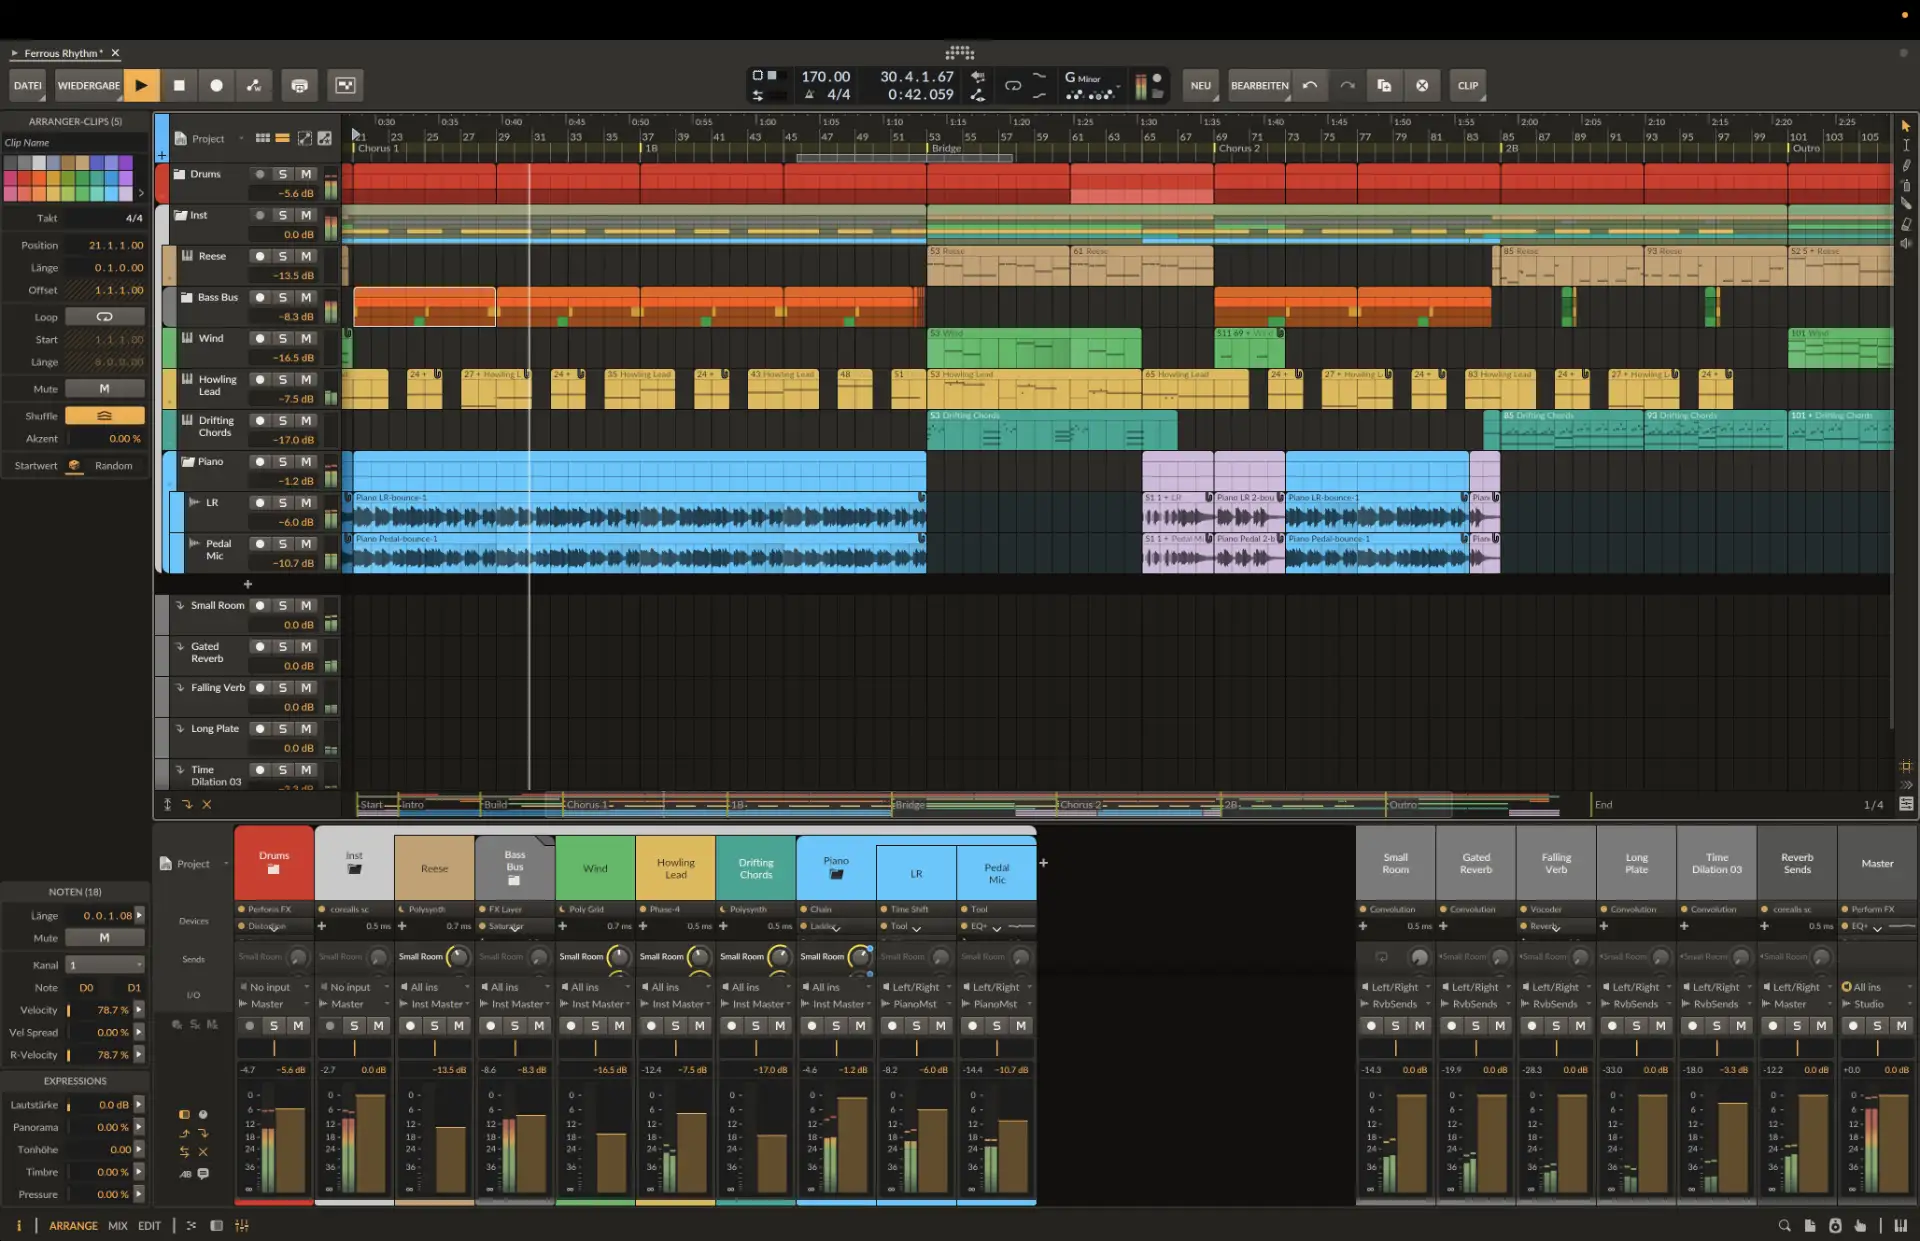1920x1241 pixels.
Task: Collapse the Piano group track folder
Action: 187,462
